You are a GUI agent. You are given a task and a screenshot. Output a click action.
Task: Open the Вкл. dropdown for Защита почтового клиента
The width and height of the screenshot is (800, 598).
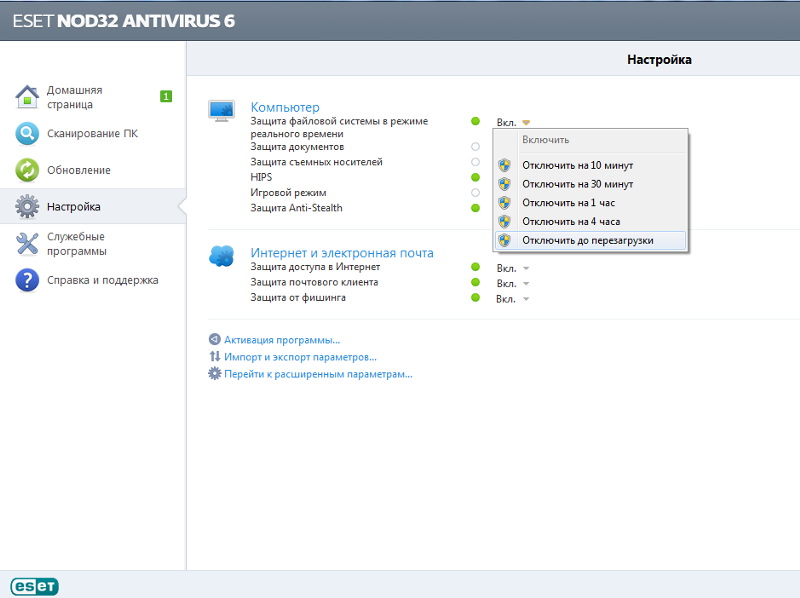point(513,284)
